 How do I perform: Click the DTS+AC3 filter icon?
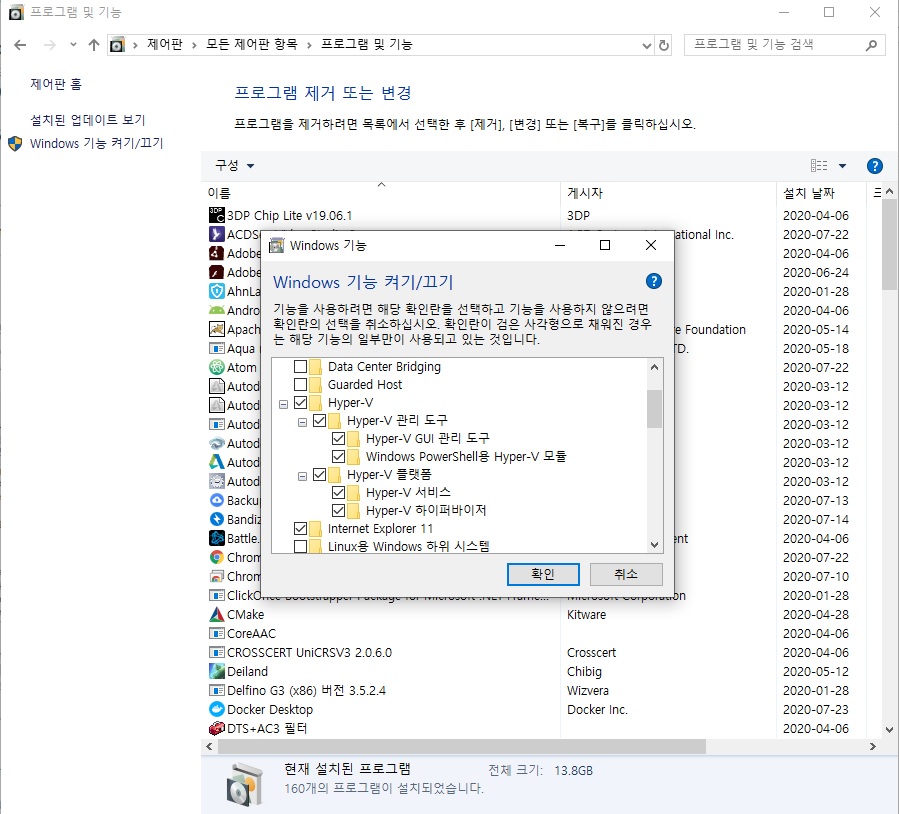point(216,728)
